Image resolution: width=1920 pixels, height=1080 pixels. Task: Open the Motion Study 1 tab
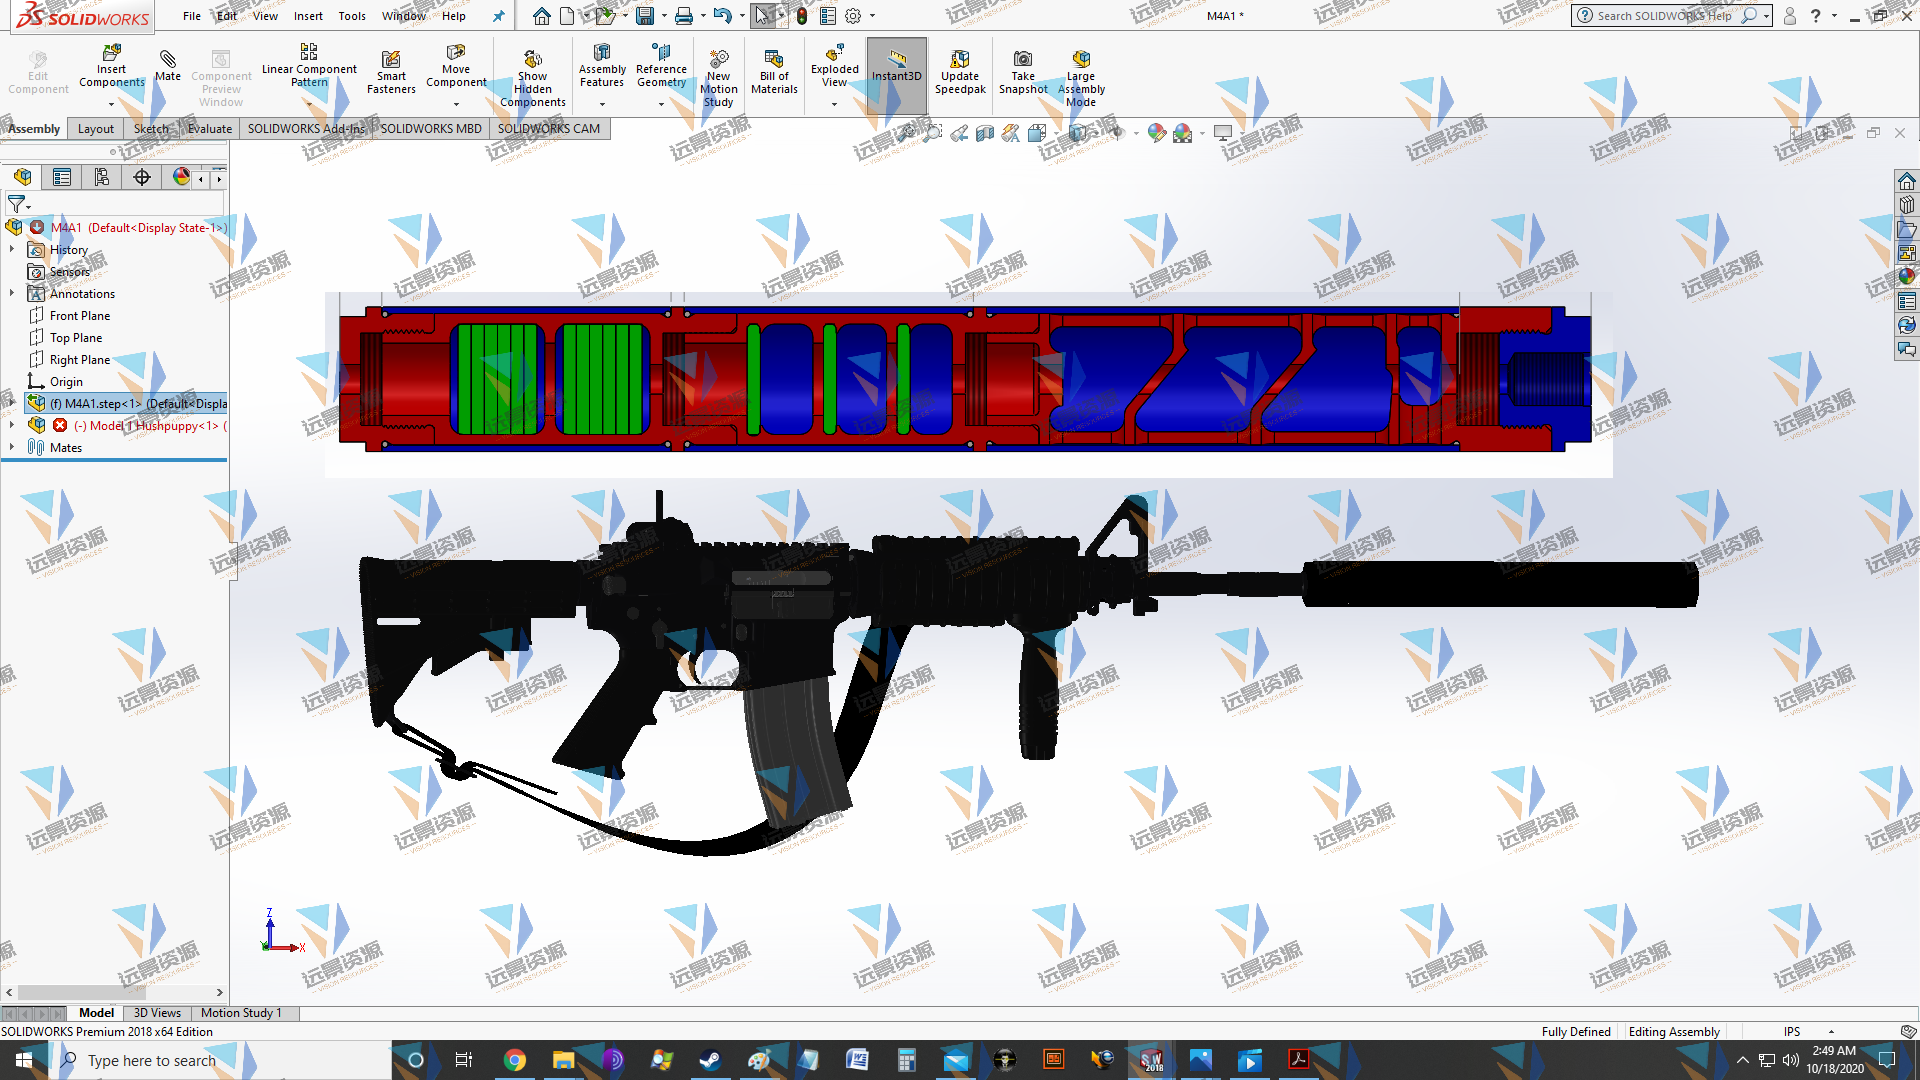tap(241, 1013)
